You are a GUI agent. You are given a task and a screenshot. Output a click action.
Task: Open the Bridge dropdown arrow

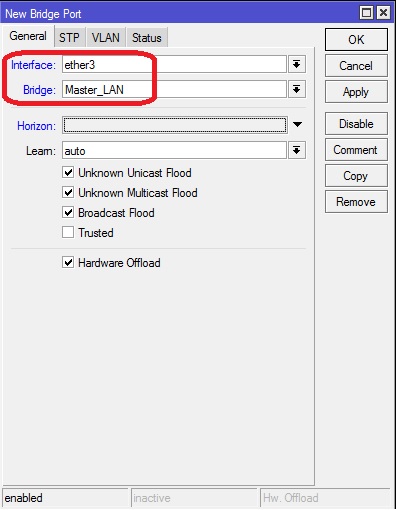(297, 89)
